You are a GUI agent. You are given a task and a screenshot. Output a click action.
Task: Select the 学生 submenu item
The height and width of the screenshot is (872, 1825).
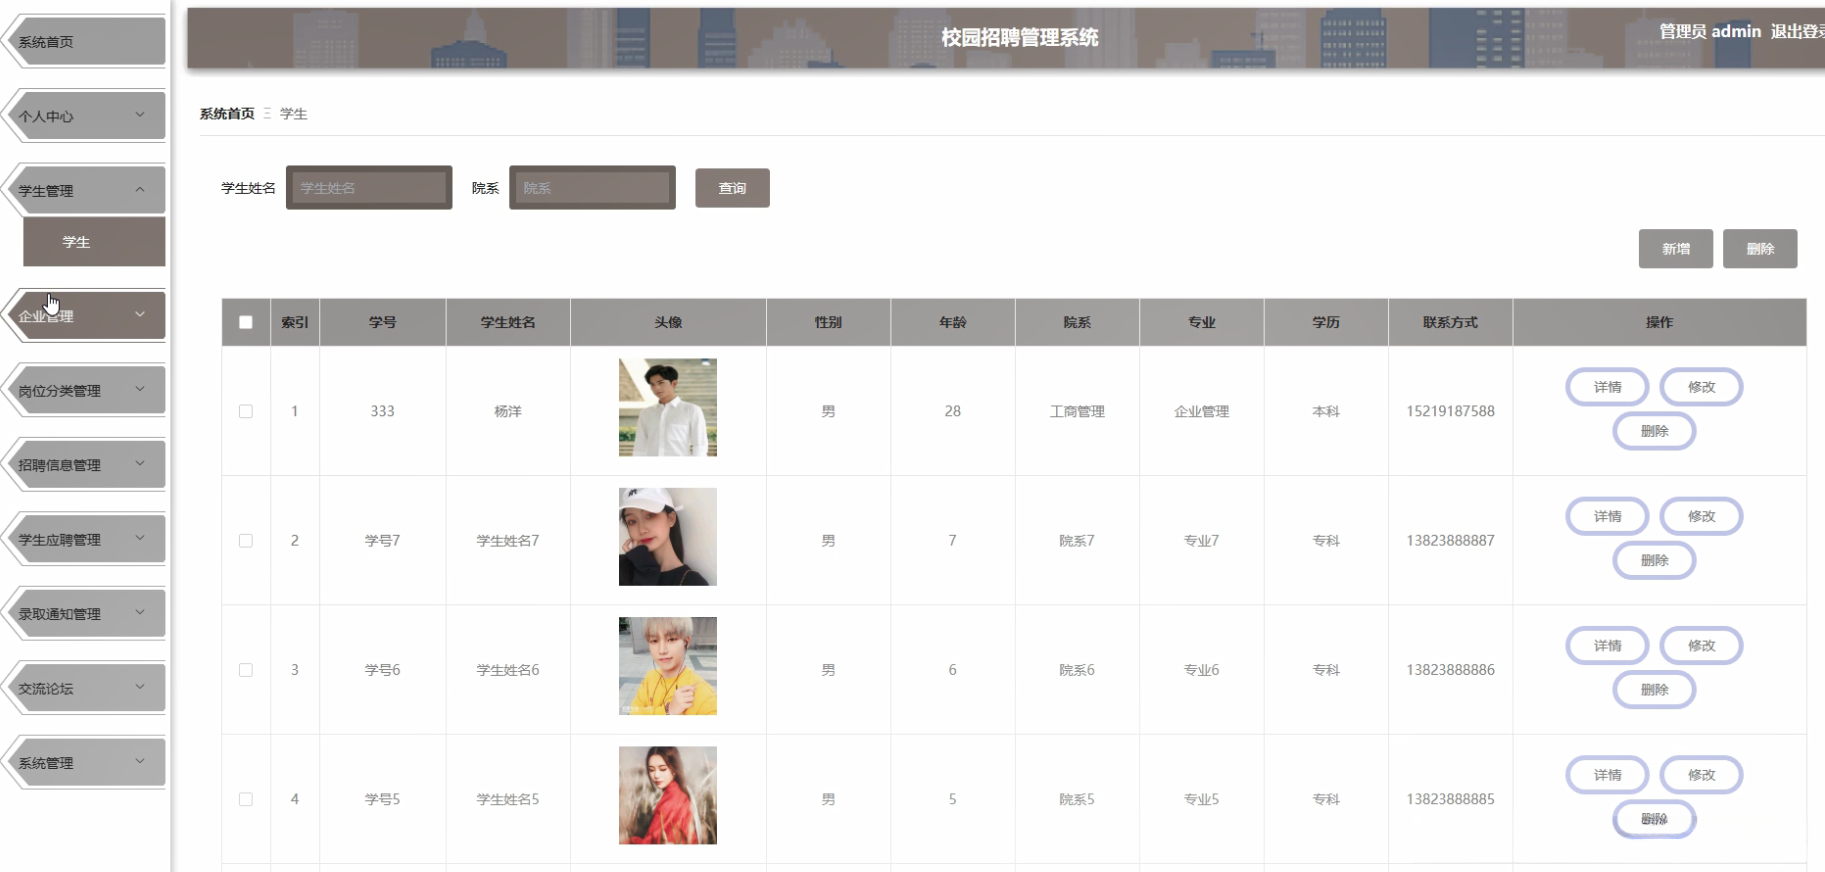click(x=94, y=242)
